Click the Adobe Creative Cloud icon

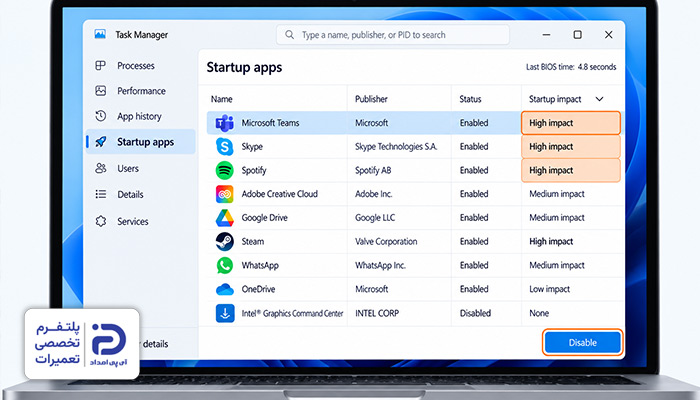coord(225,194)
